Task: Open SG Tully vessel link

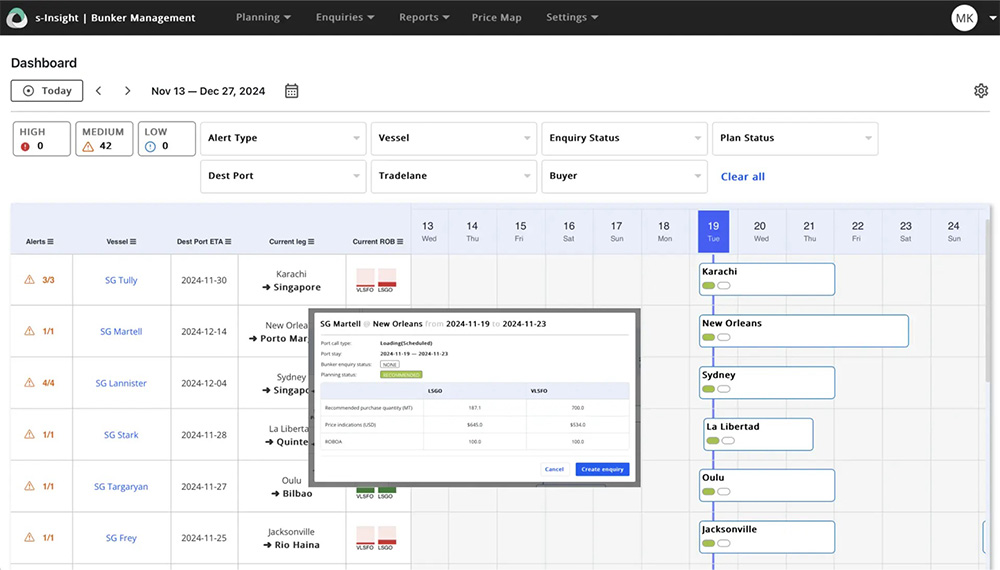Action: [x=121, y=280]
